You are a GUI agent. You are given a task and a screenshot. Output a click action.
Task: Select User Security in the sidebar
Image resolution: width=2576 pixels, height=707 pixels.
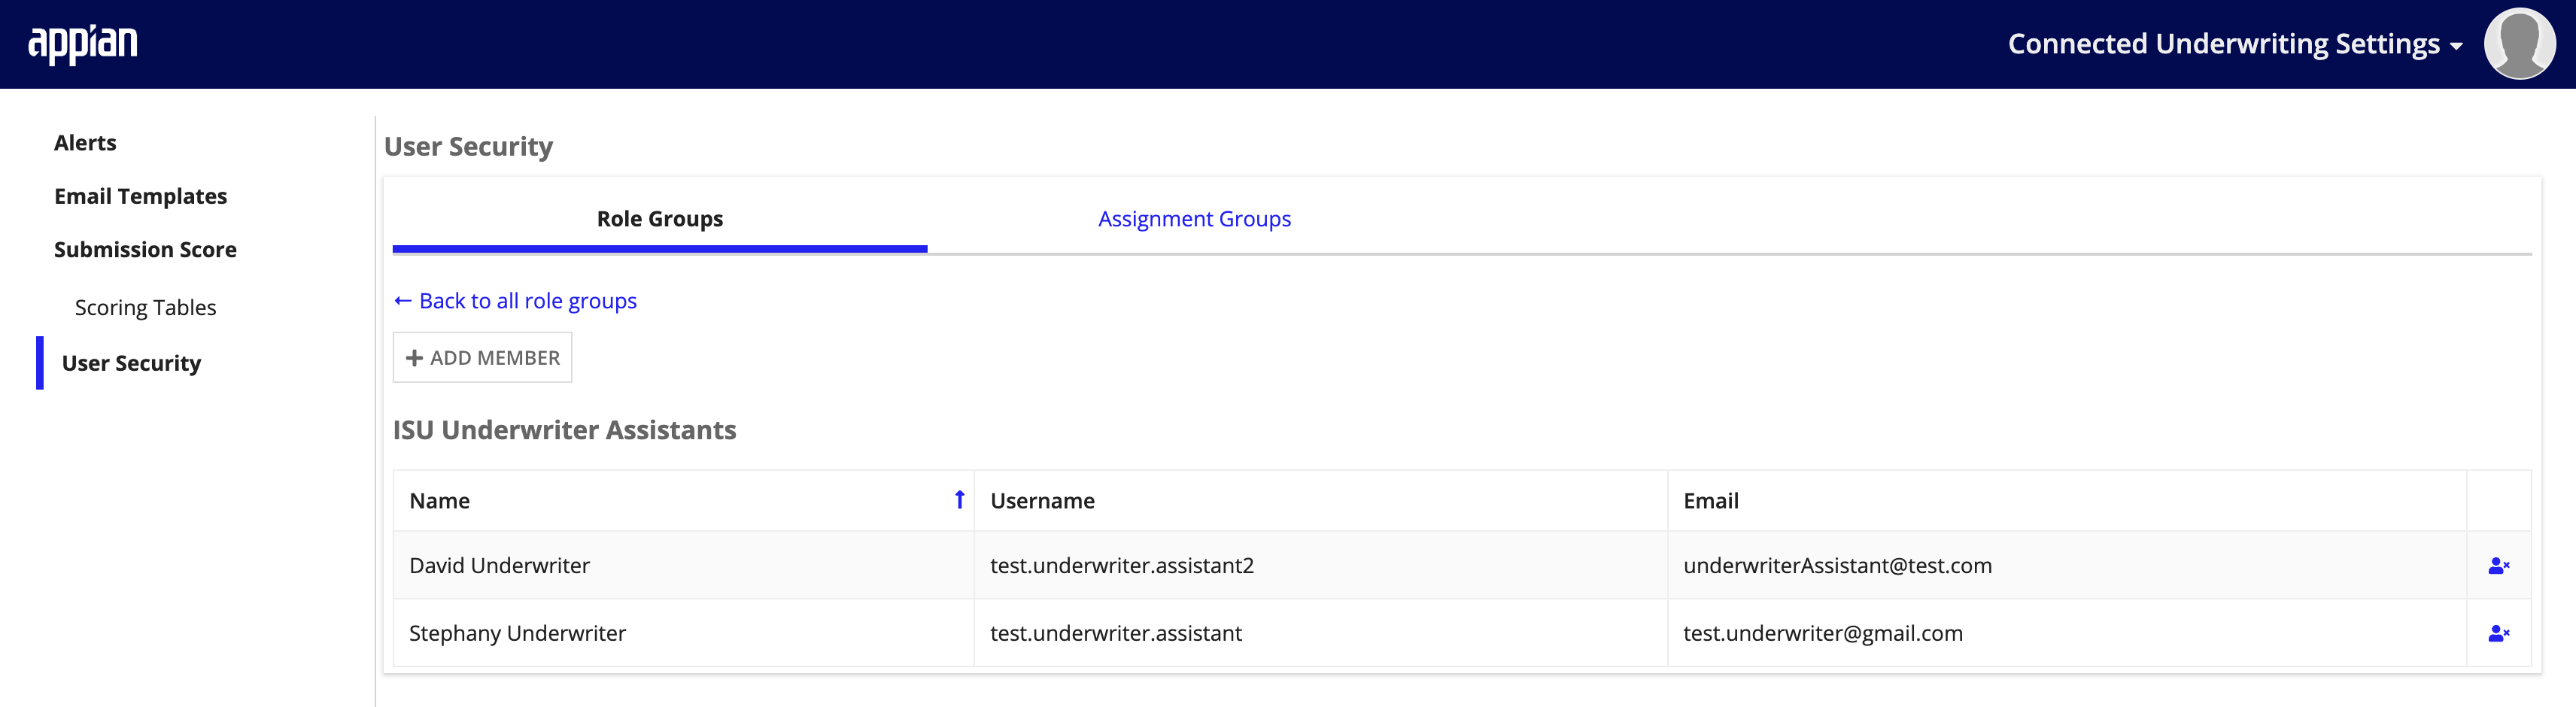coord(131,363)
